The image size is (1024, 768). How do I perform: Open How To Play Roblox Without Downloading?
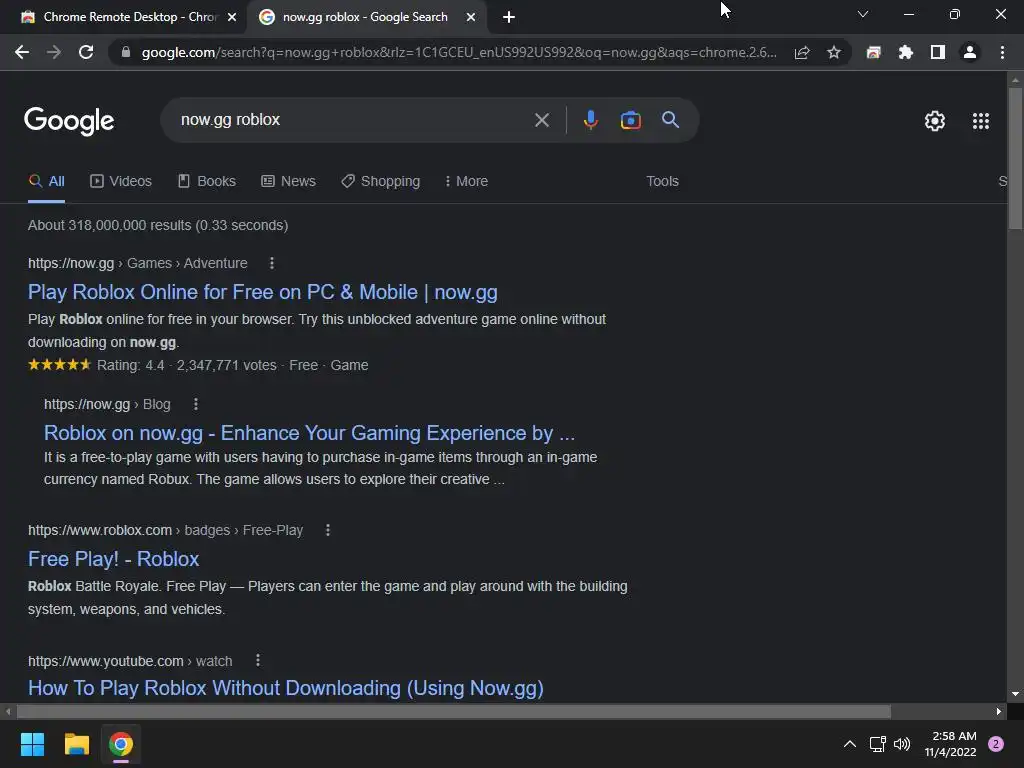[285, 688]
